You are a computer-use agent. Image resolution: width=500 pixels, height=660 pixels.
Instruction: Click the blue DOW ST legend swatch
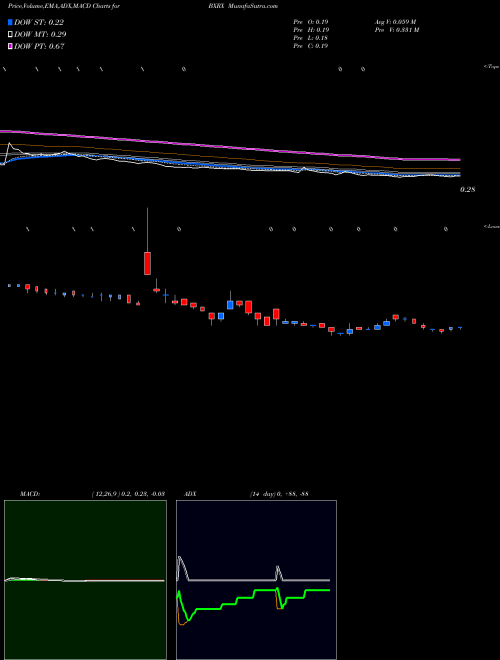tap(10, 22)
